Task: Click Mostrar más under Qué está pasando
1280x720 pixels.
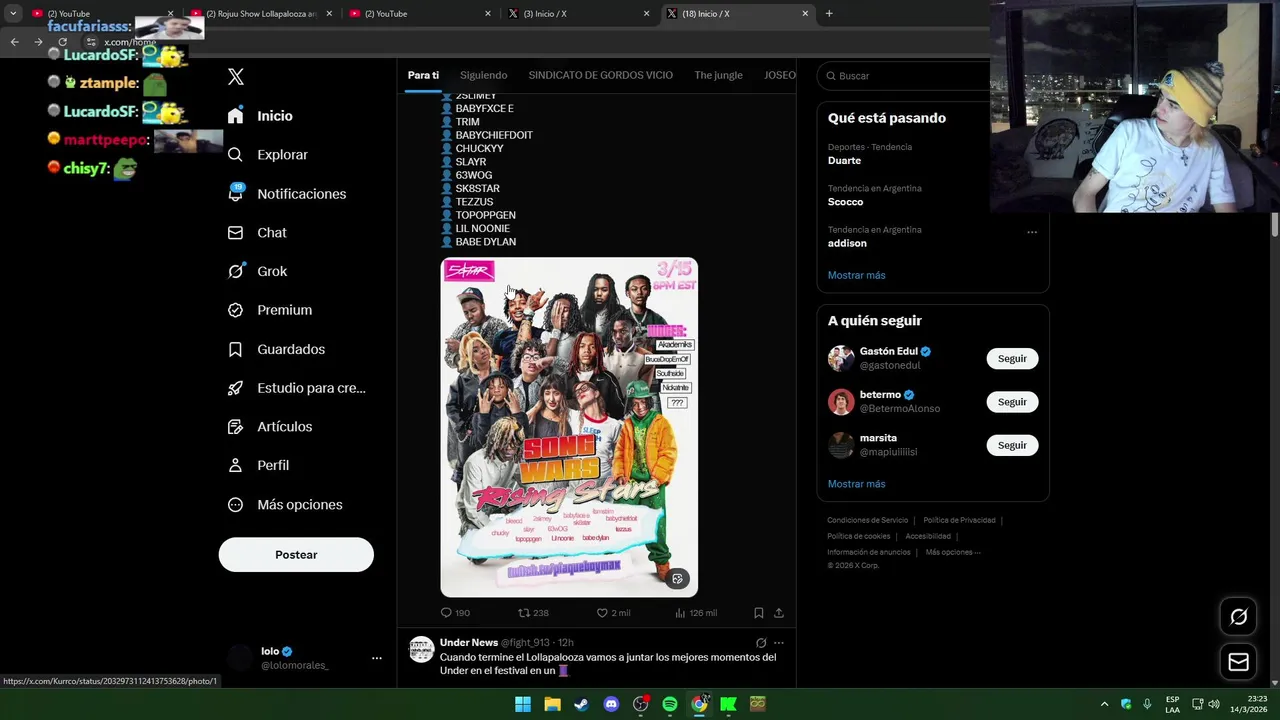Action: click(x=856, y=275)
